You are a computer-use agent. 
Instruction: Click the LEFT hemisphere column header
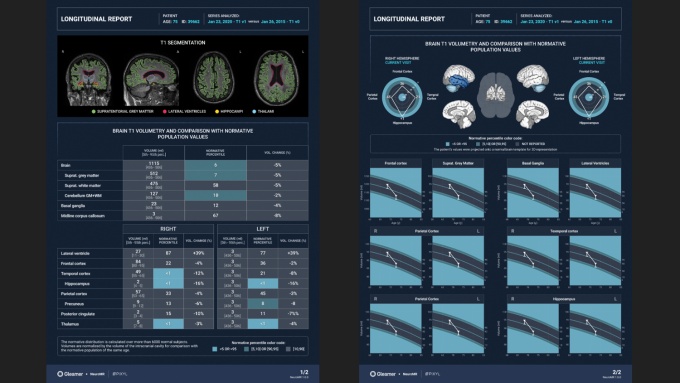[263, 229]
